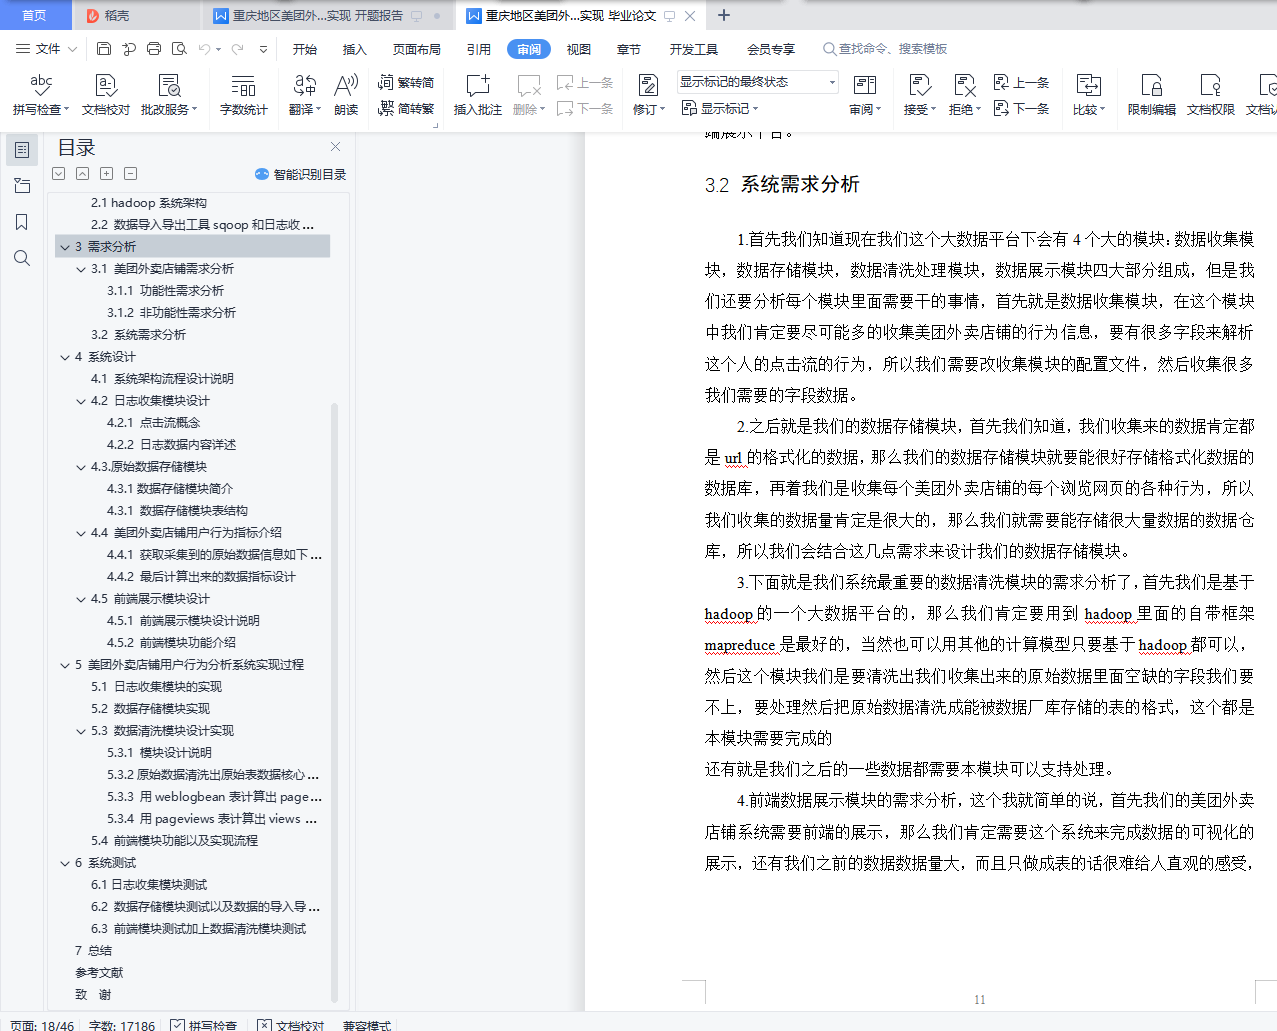Click page count 18/46 in status bar
This screenshot has width=1277, height=1031.
(x=43, y=1025)
